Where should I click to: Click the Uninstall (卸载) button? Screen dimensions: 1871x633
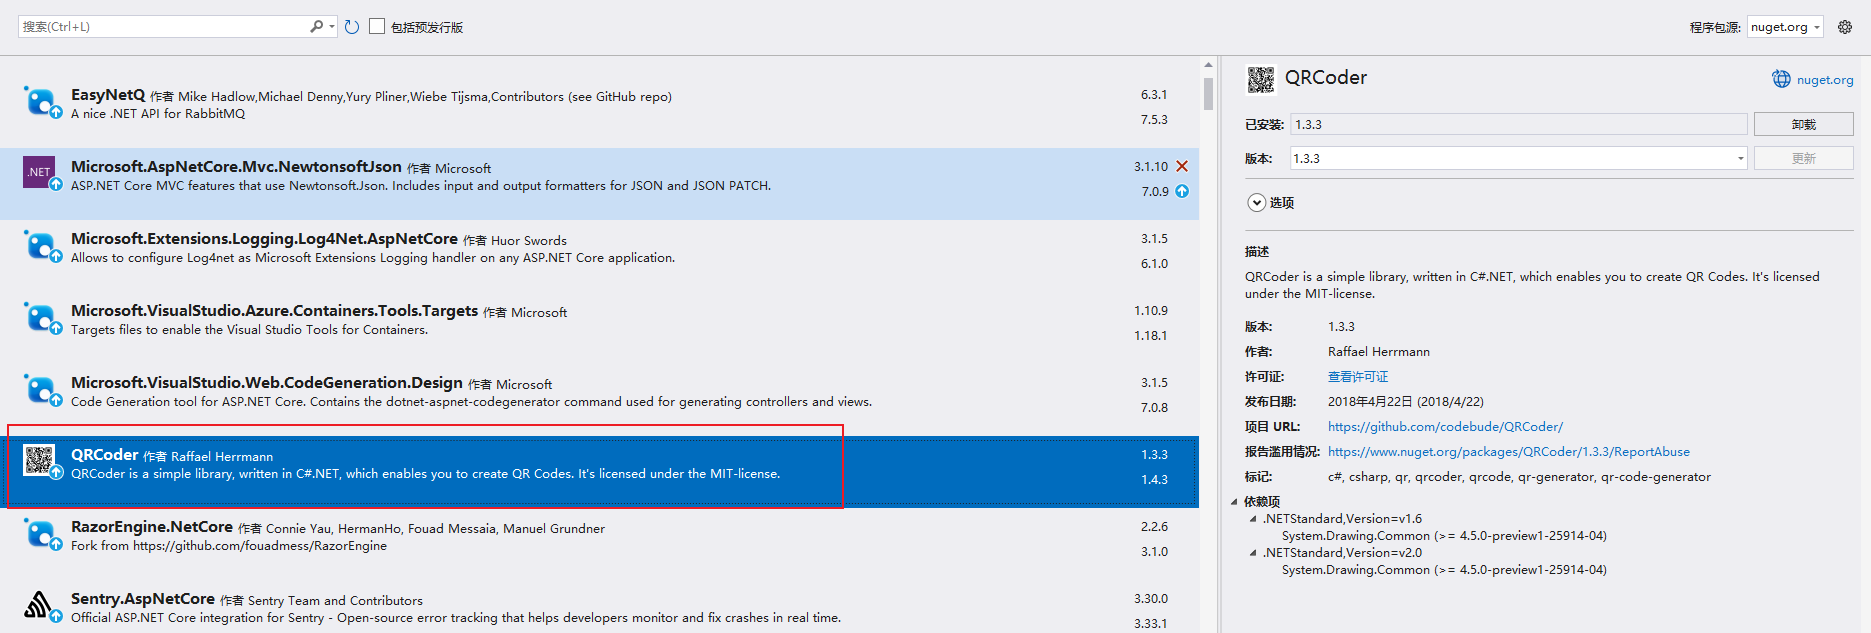[1803, 124]
